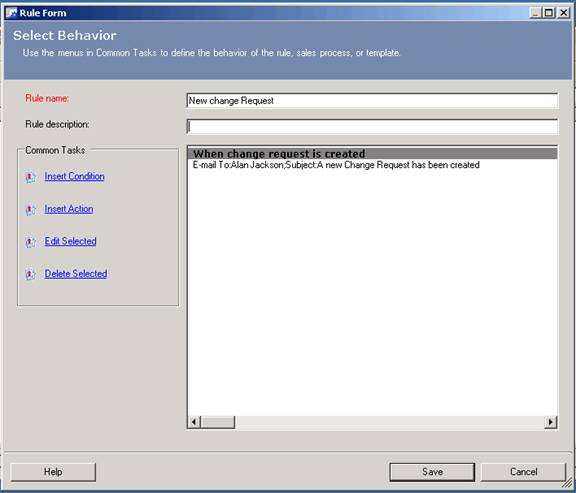Save the rule with the Save button
This screenshot has height=493, width=576.
click(432, 472)
